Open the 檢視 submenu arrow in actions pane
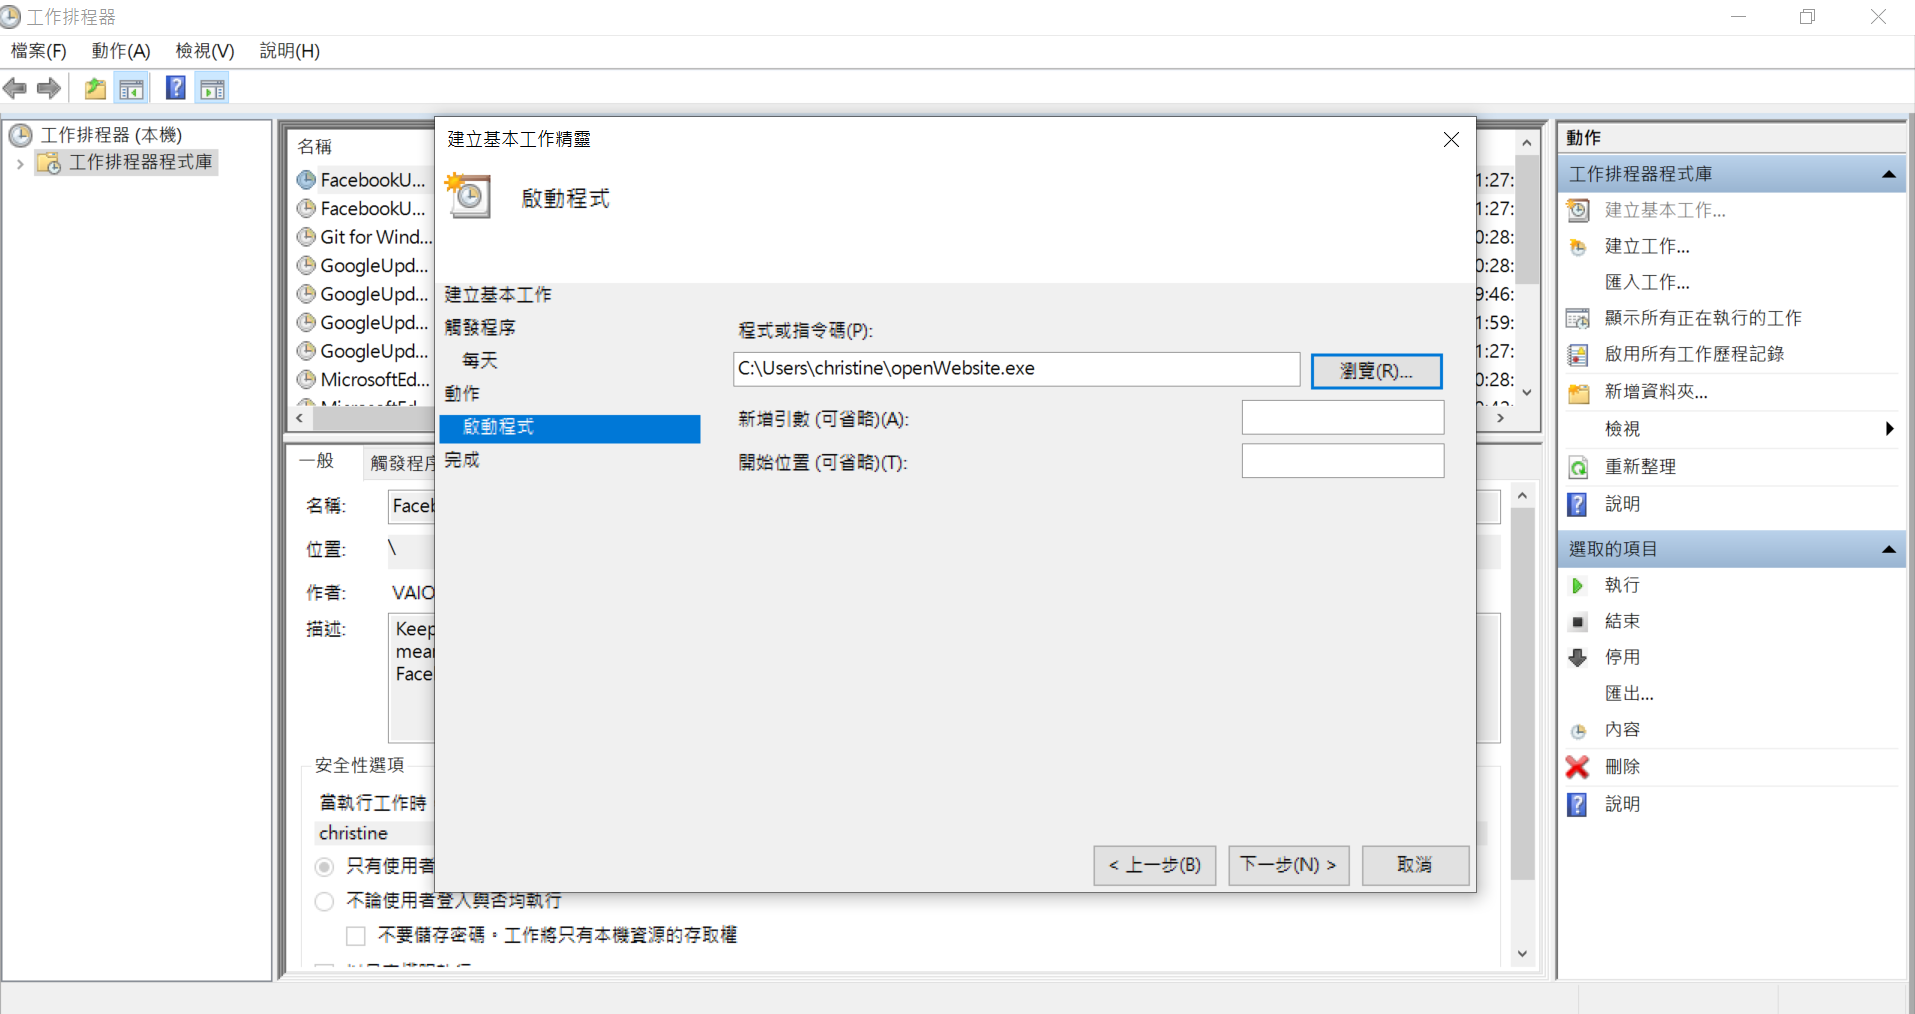Viewport: 1915px width, 1014px height. tap(1888, 429)
